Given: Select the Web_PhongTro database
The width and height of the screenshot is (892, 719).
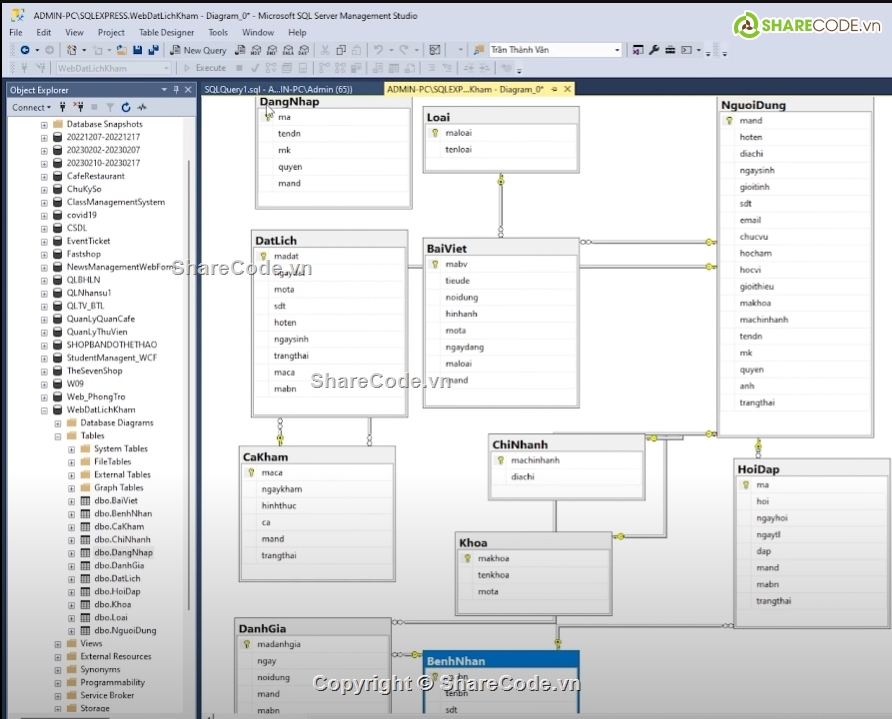Looking at the screenshot, I should pyautogui.click(x=96, y=396).
